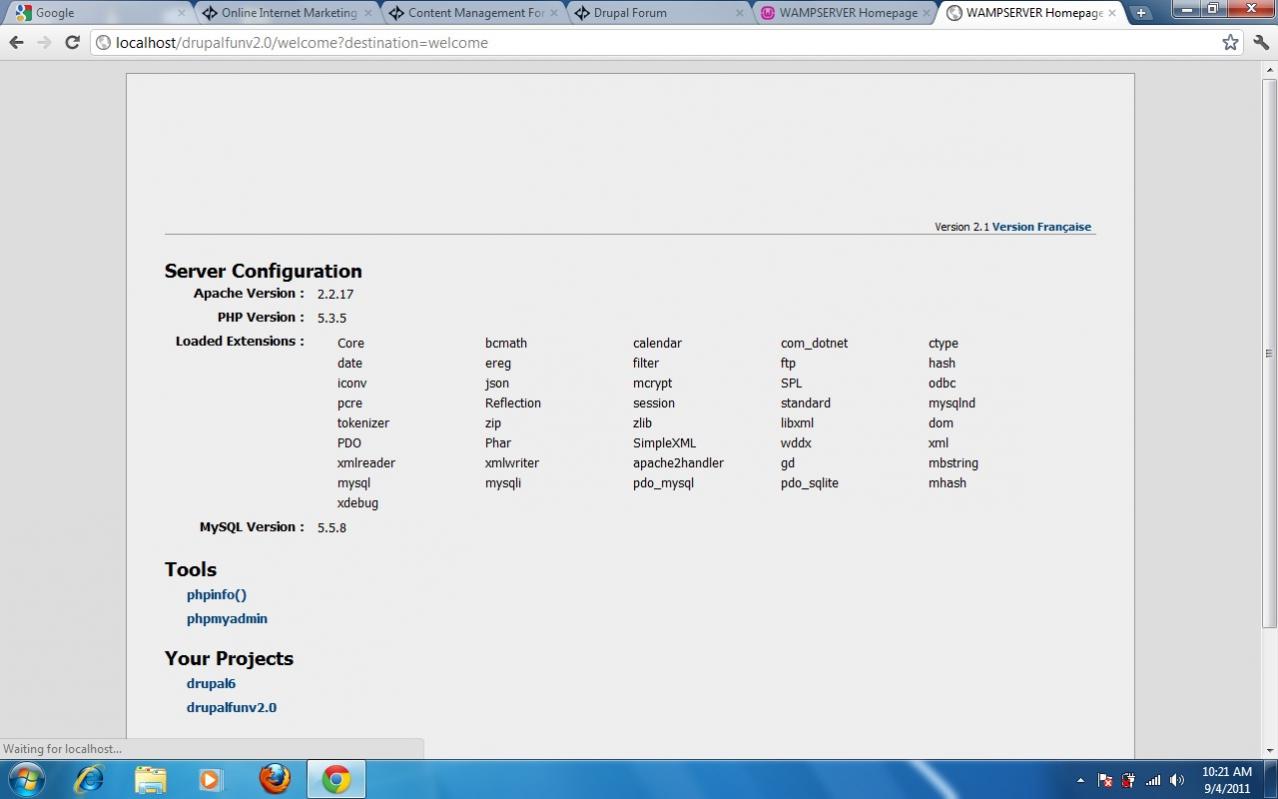Open the drupalfunv2.0 project link
1278x799 pixels.
(x=231, y=707)
